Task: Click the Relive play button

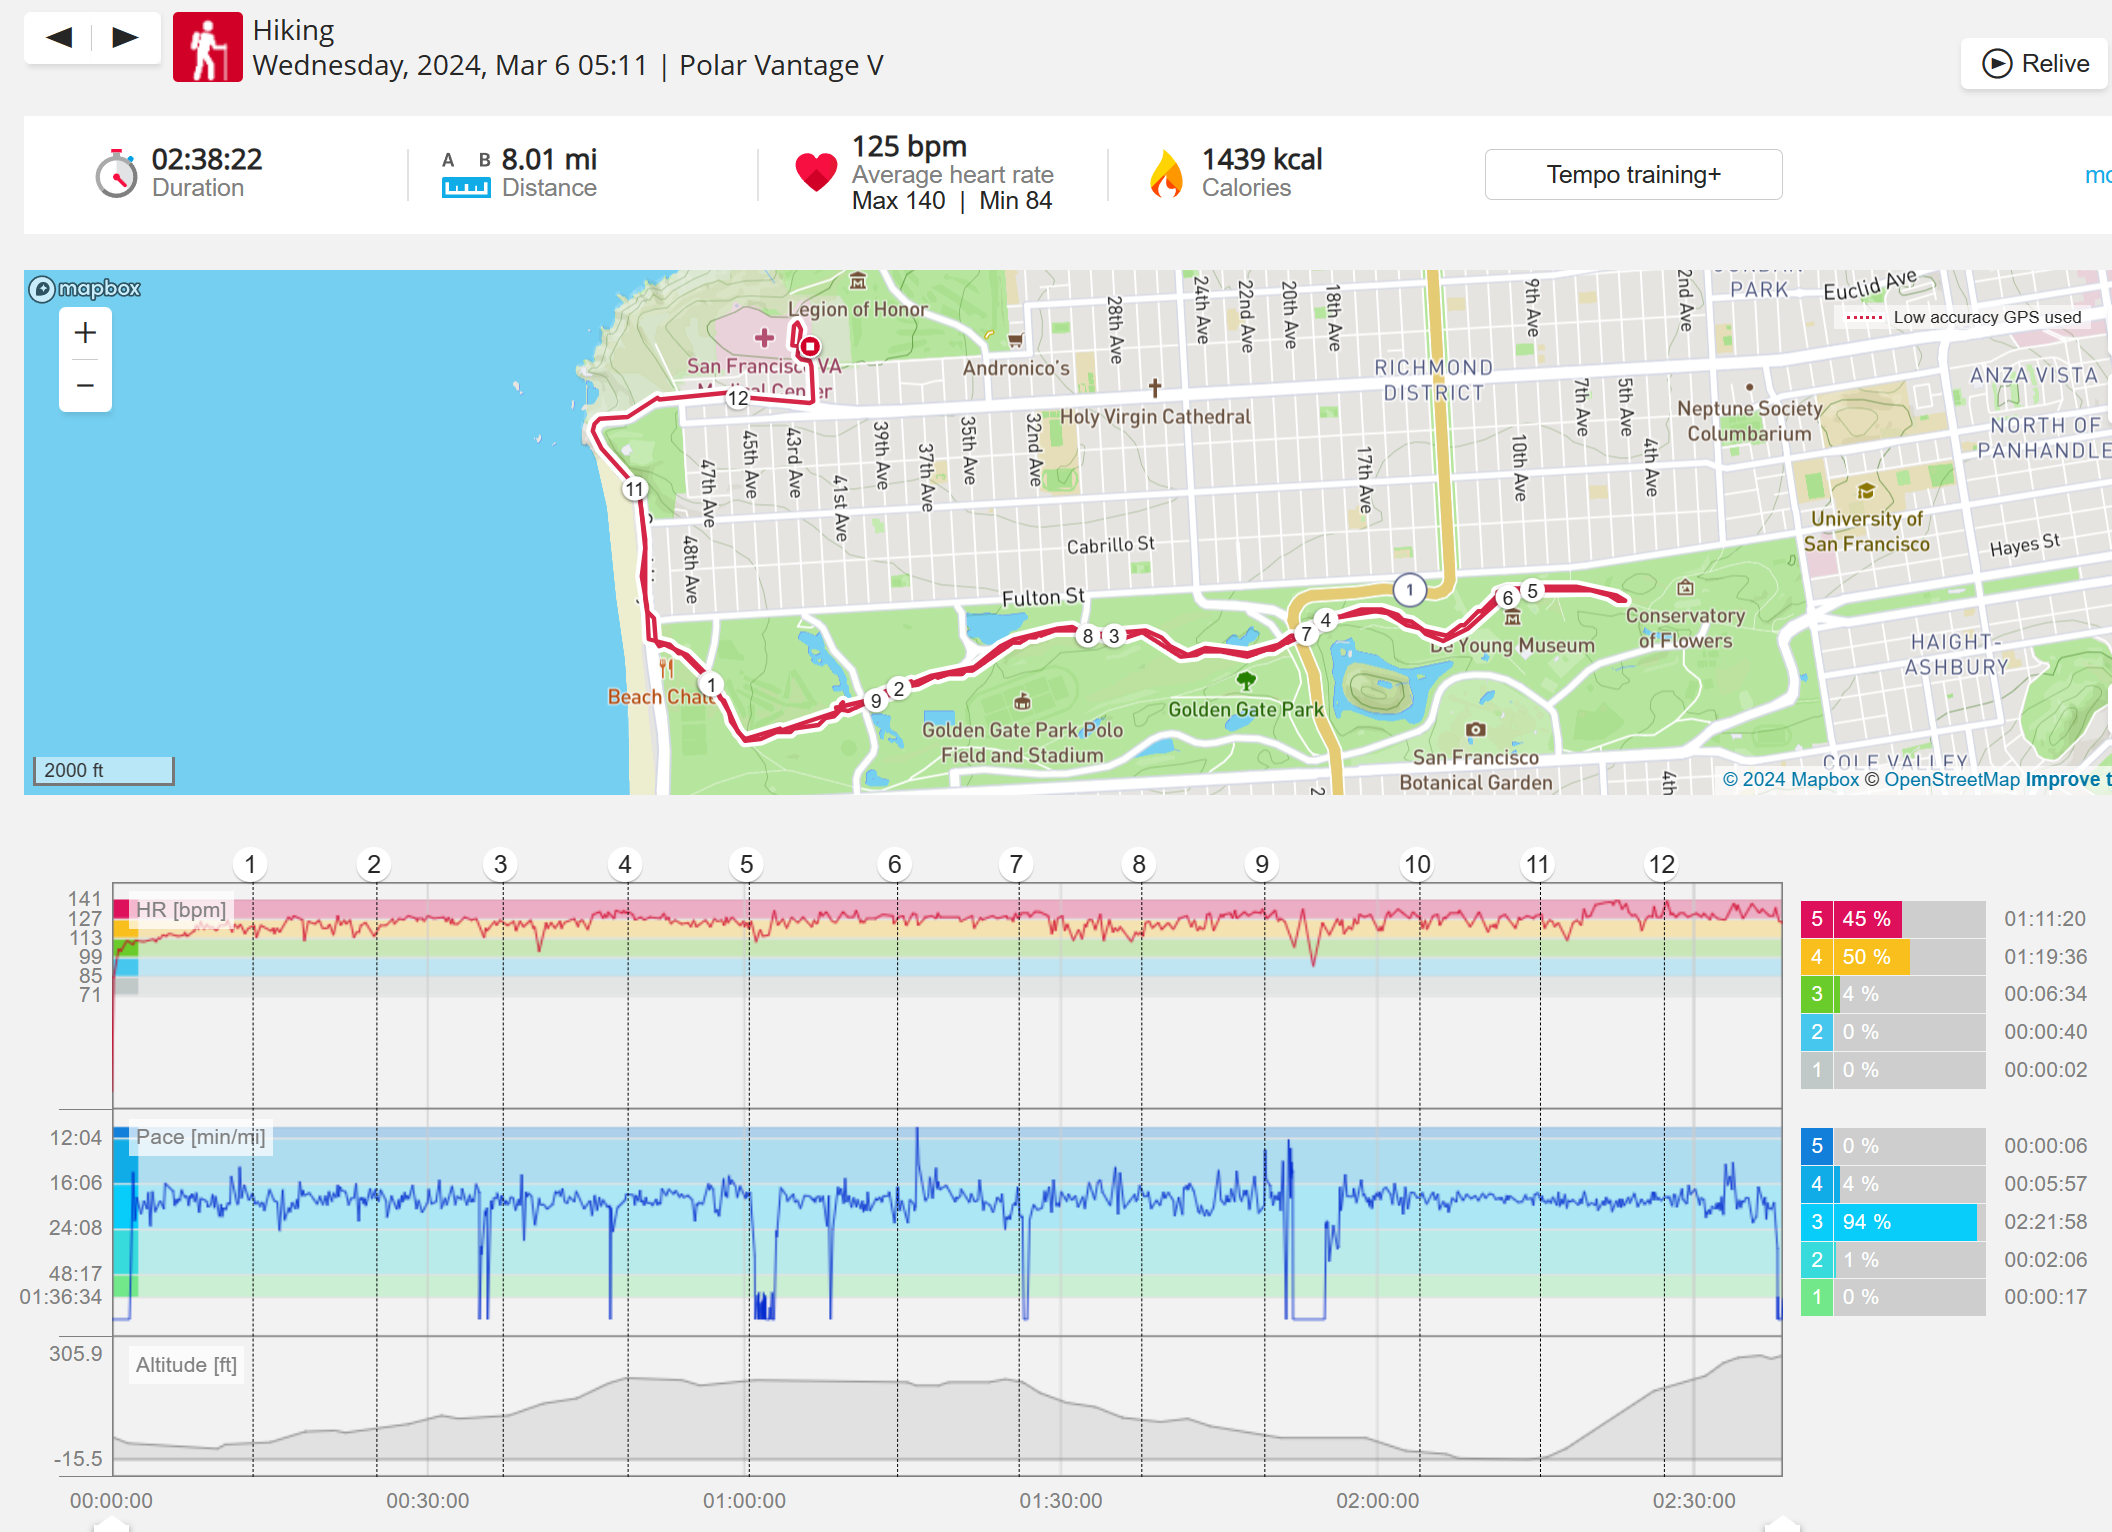Action: tap(2035, 64)
